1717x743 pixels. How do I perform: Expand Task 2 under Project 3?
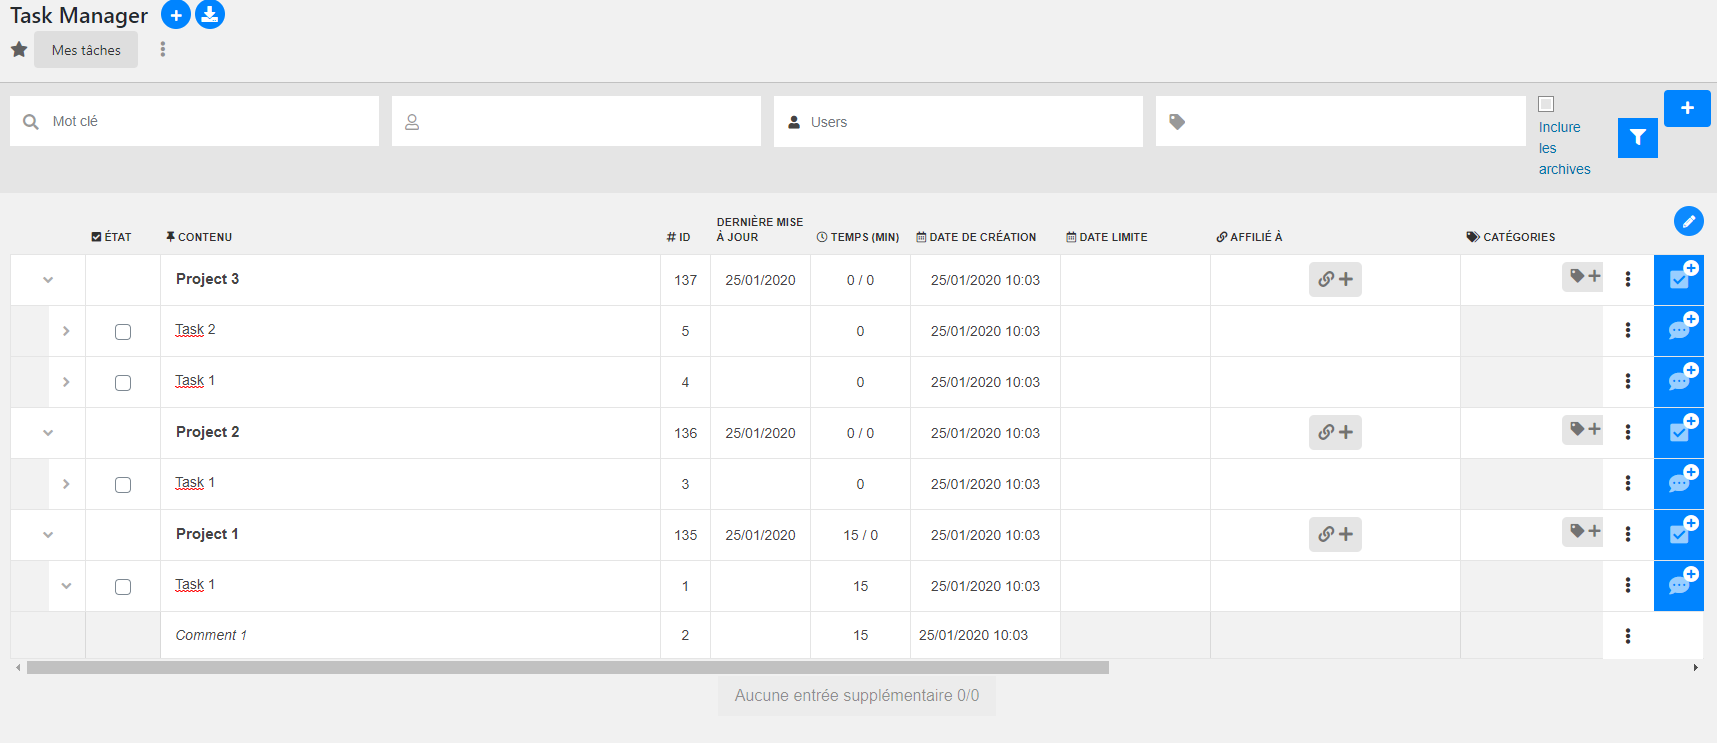click(x=66, y=331)
